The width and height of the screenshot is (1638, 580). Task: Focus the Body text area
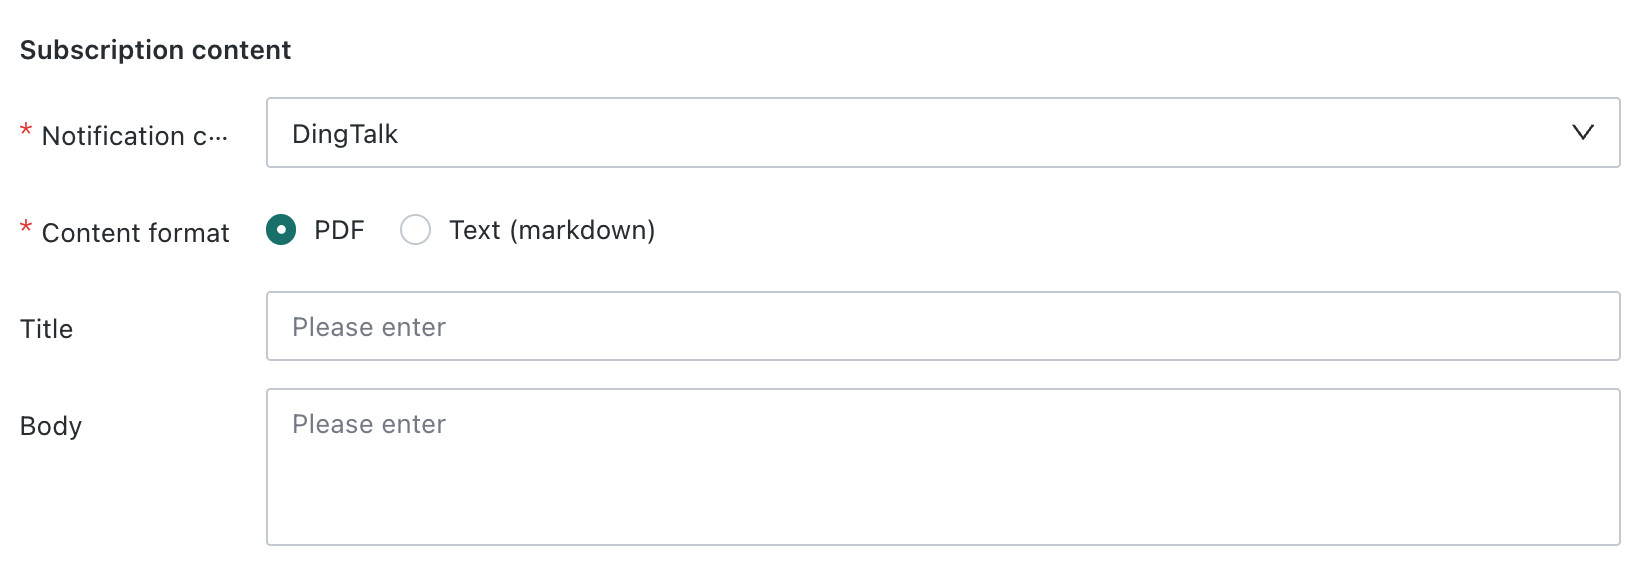(x=943, y=467)
